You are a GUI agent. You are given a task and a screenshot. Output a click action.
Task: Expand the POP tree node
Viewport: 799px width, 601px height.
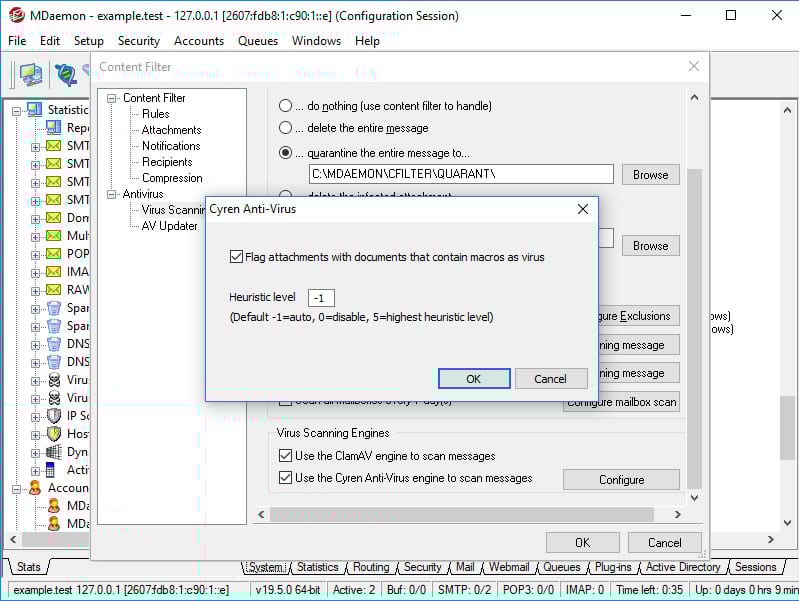point(35,255)
